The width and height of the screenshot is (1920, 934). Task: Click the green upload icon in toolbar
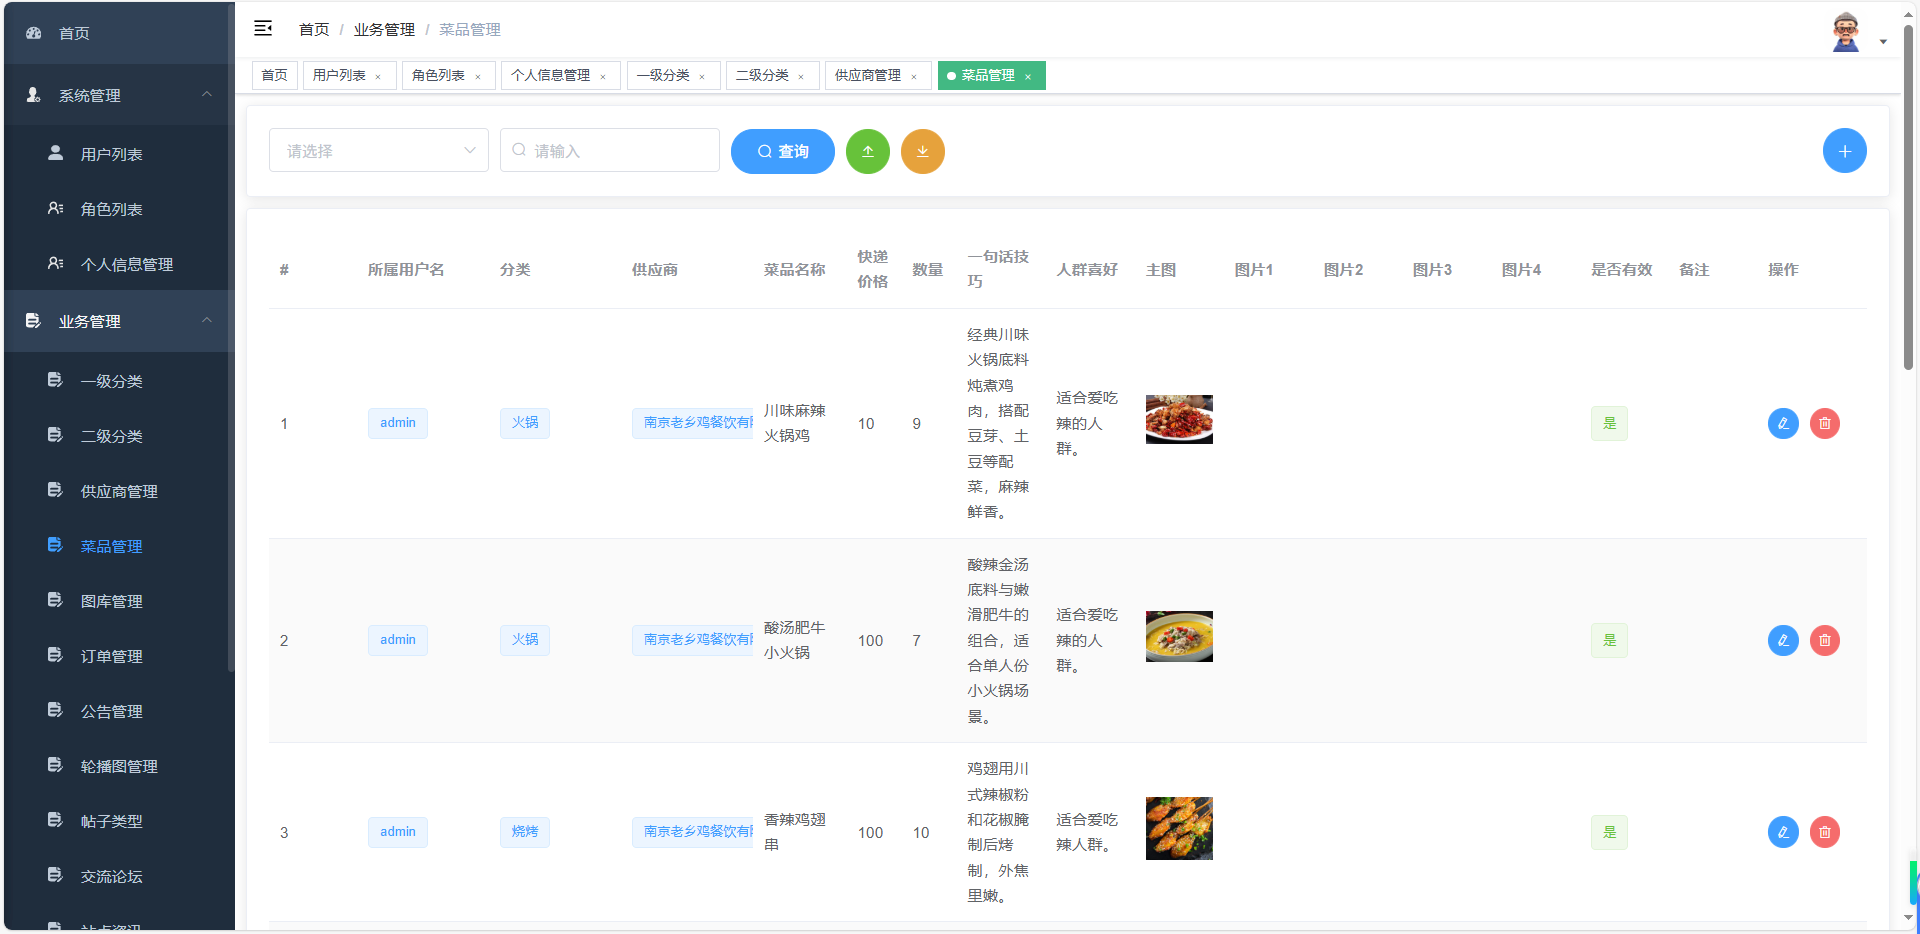pyautogui.click(x=867, y=151)
